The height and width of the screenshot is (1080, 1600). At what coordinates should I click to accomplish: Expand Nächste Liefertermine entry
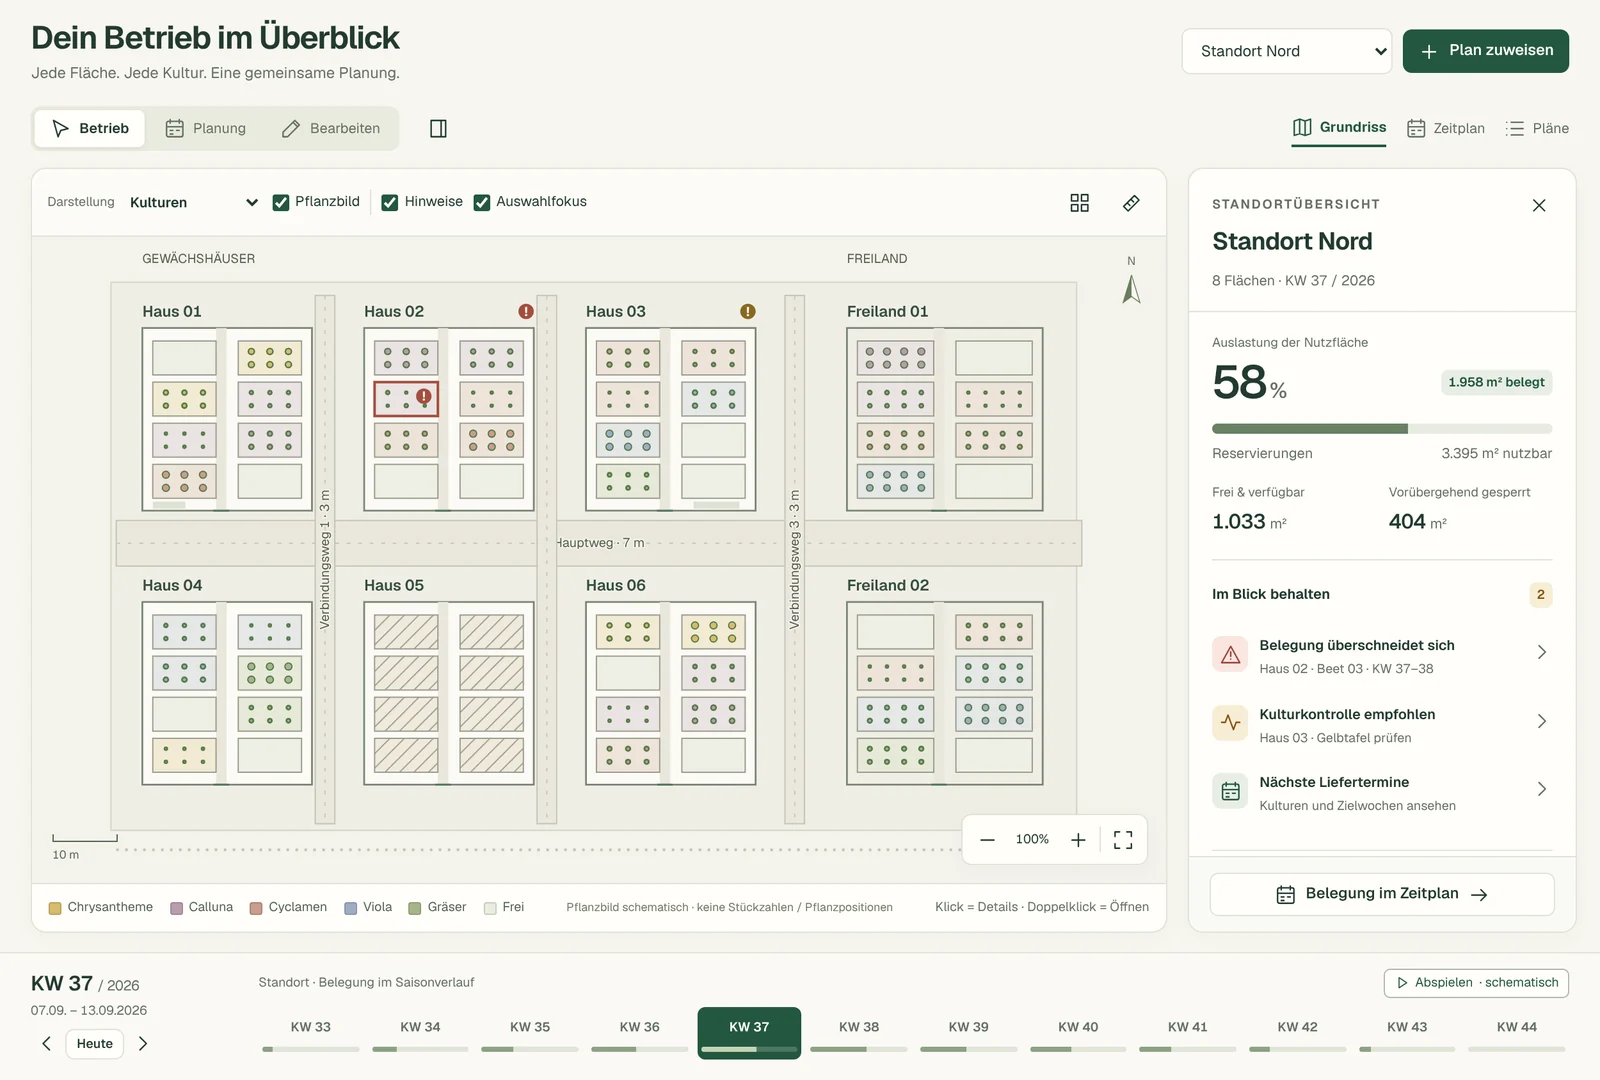click(1381, 792)
